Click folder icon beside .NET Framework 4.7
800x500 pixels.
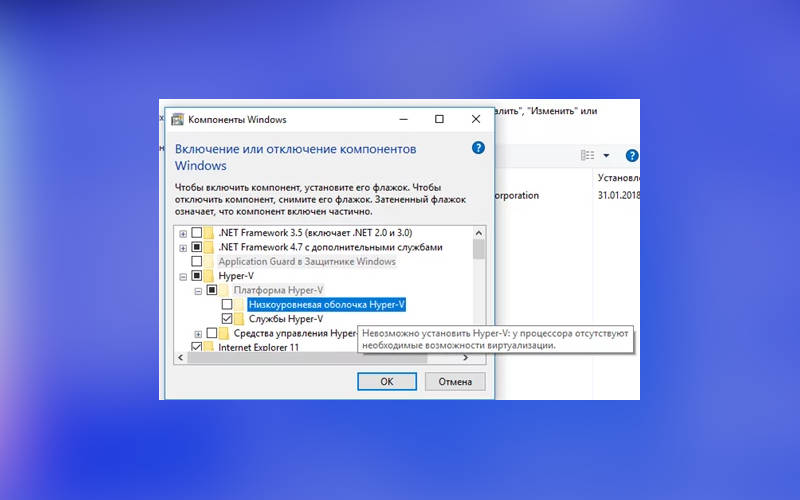(209, 247)
